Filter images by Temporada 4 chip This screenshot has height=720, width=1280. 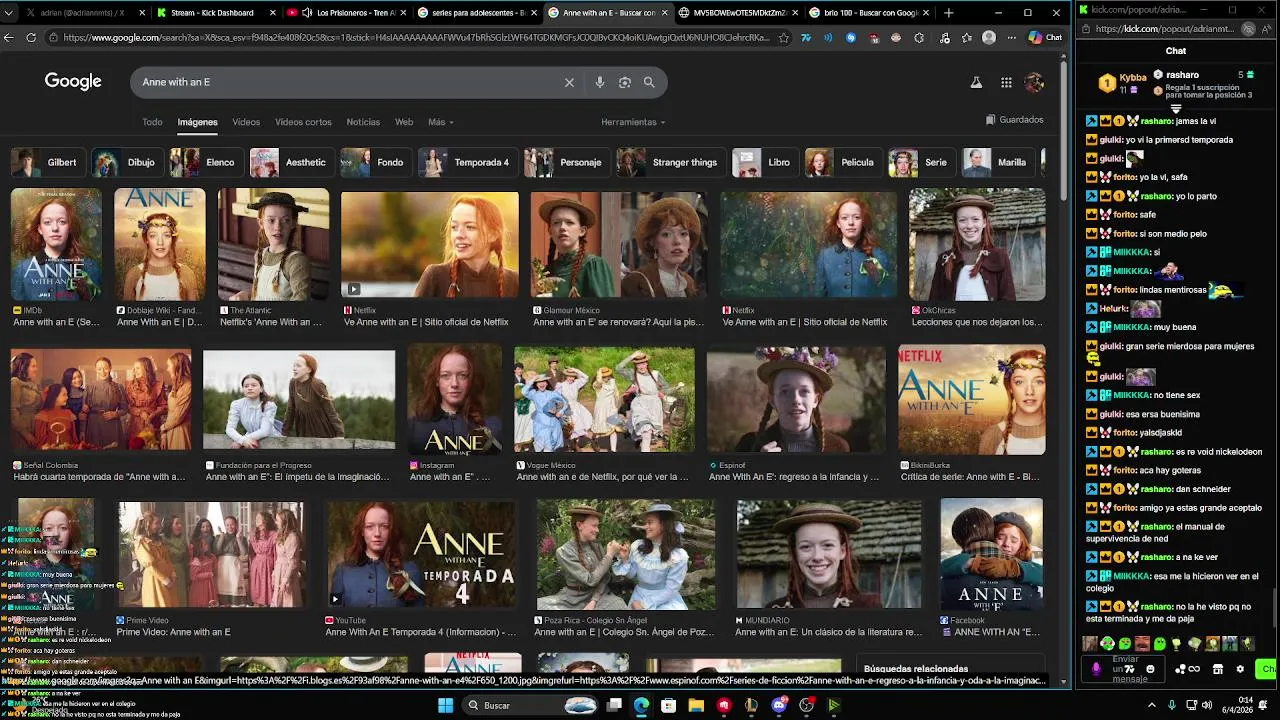pyautogui.click(x=467, y=162)
